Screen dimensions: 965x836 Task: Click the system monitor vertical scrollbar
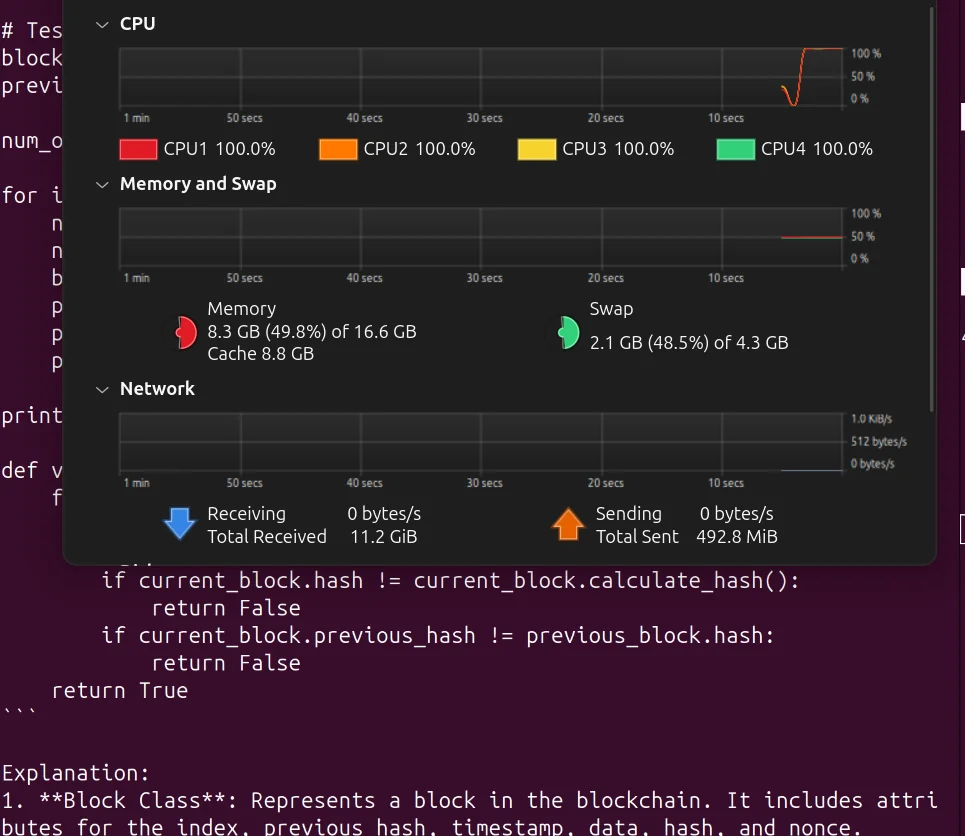[x=932, y=210]
